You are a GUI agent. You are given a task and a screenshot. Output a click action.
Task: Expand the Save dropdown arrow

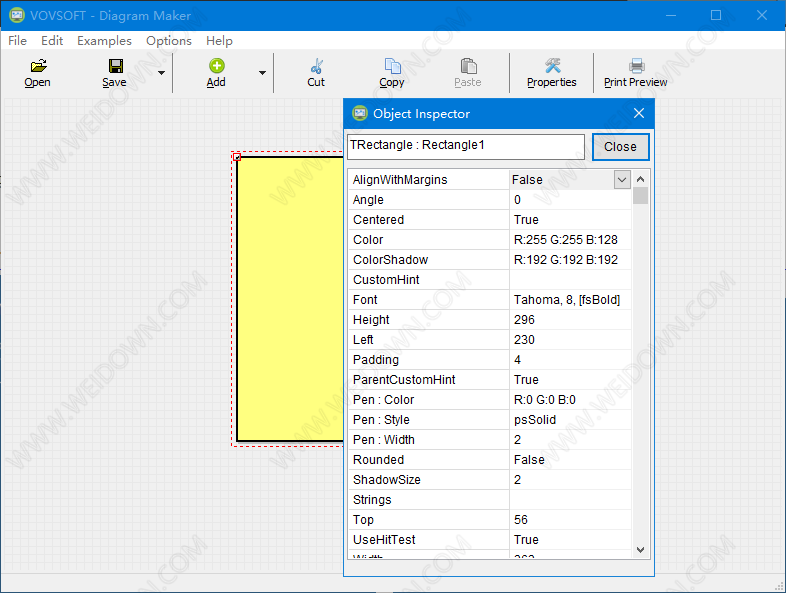tap(161, 73)
